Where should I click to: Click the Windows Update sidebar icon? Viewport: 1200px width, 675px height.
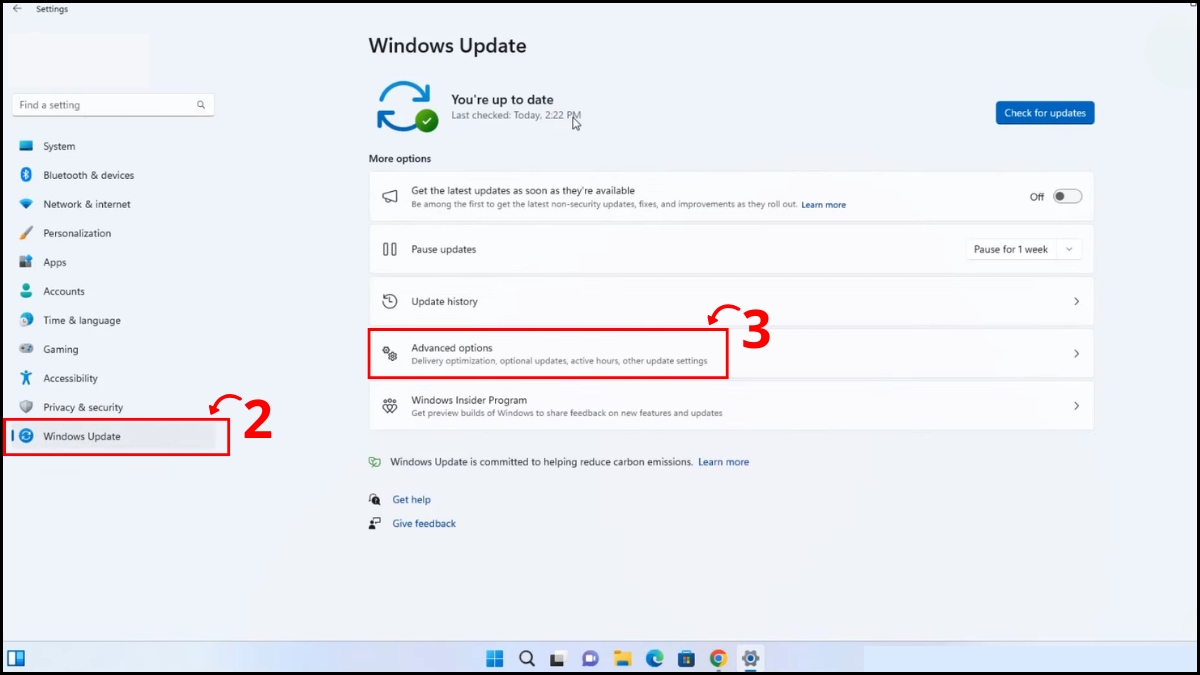tap(26, 436)
